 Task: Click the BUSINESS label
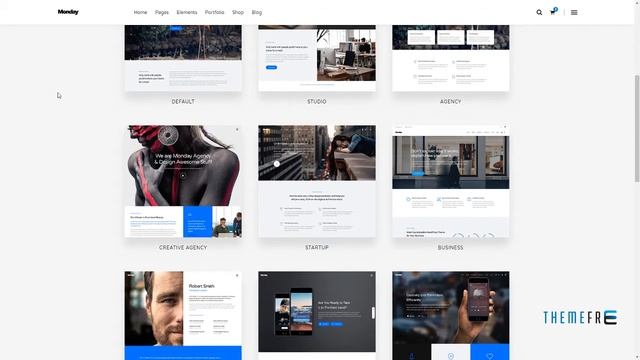(451, 247)
